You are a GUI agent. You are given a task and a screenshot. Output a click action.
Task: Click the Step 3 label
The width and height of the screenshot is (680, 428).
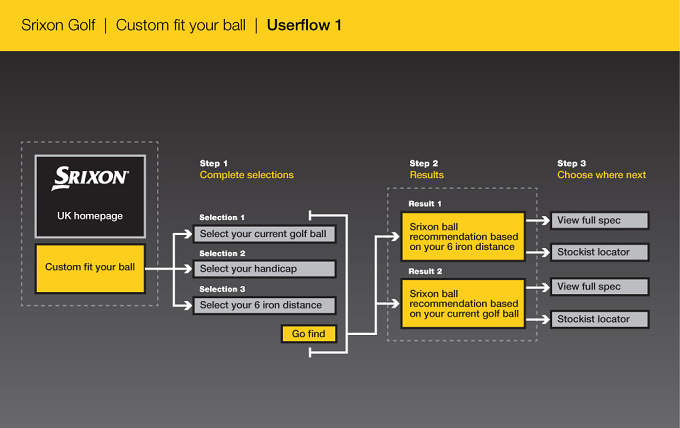click(572, 163)
